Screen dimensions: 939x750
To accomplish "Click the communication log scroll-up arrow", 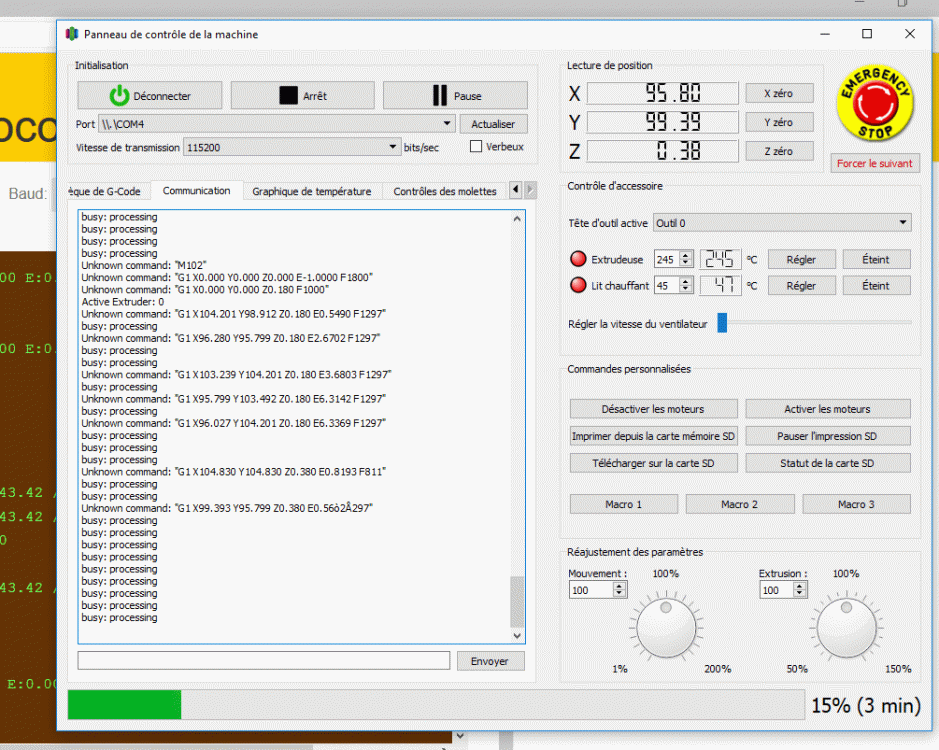I will [x=517, y=219].
